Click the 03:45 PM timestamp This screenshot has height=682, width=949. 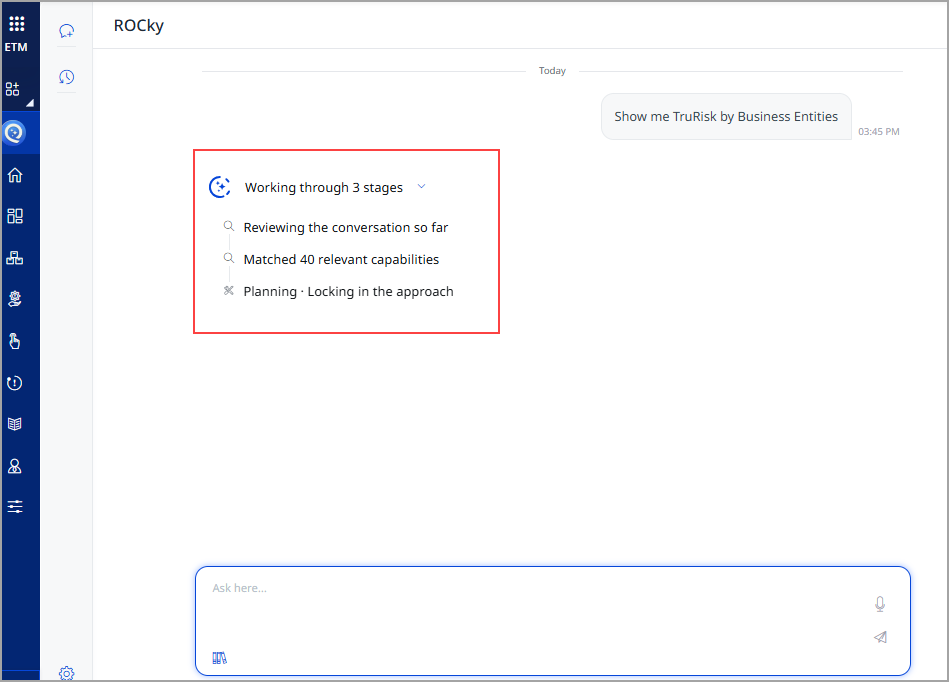(x=879, y=131)
